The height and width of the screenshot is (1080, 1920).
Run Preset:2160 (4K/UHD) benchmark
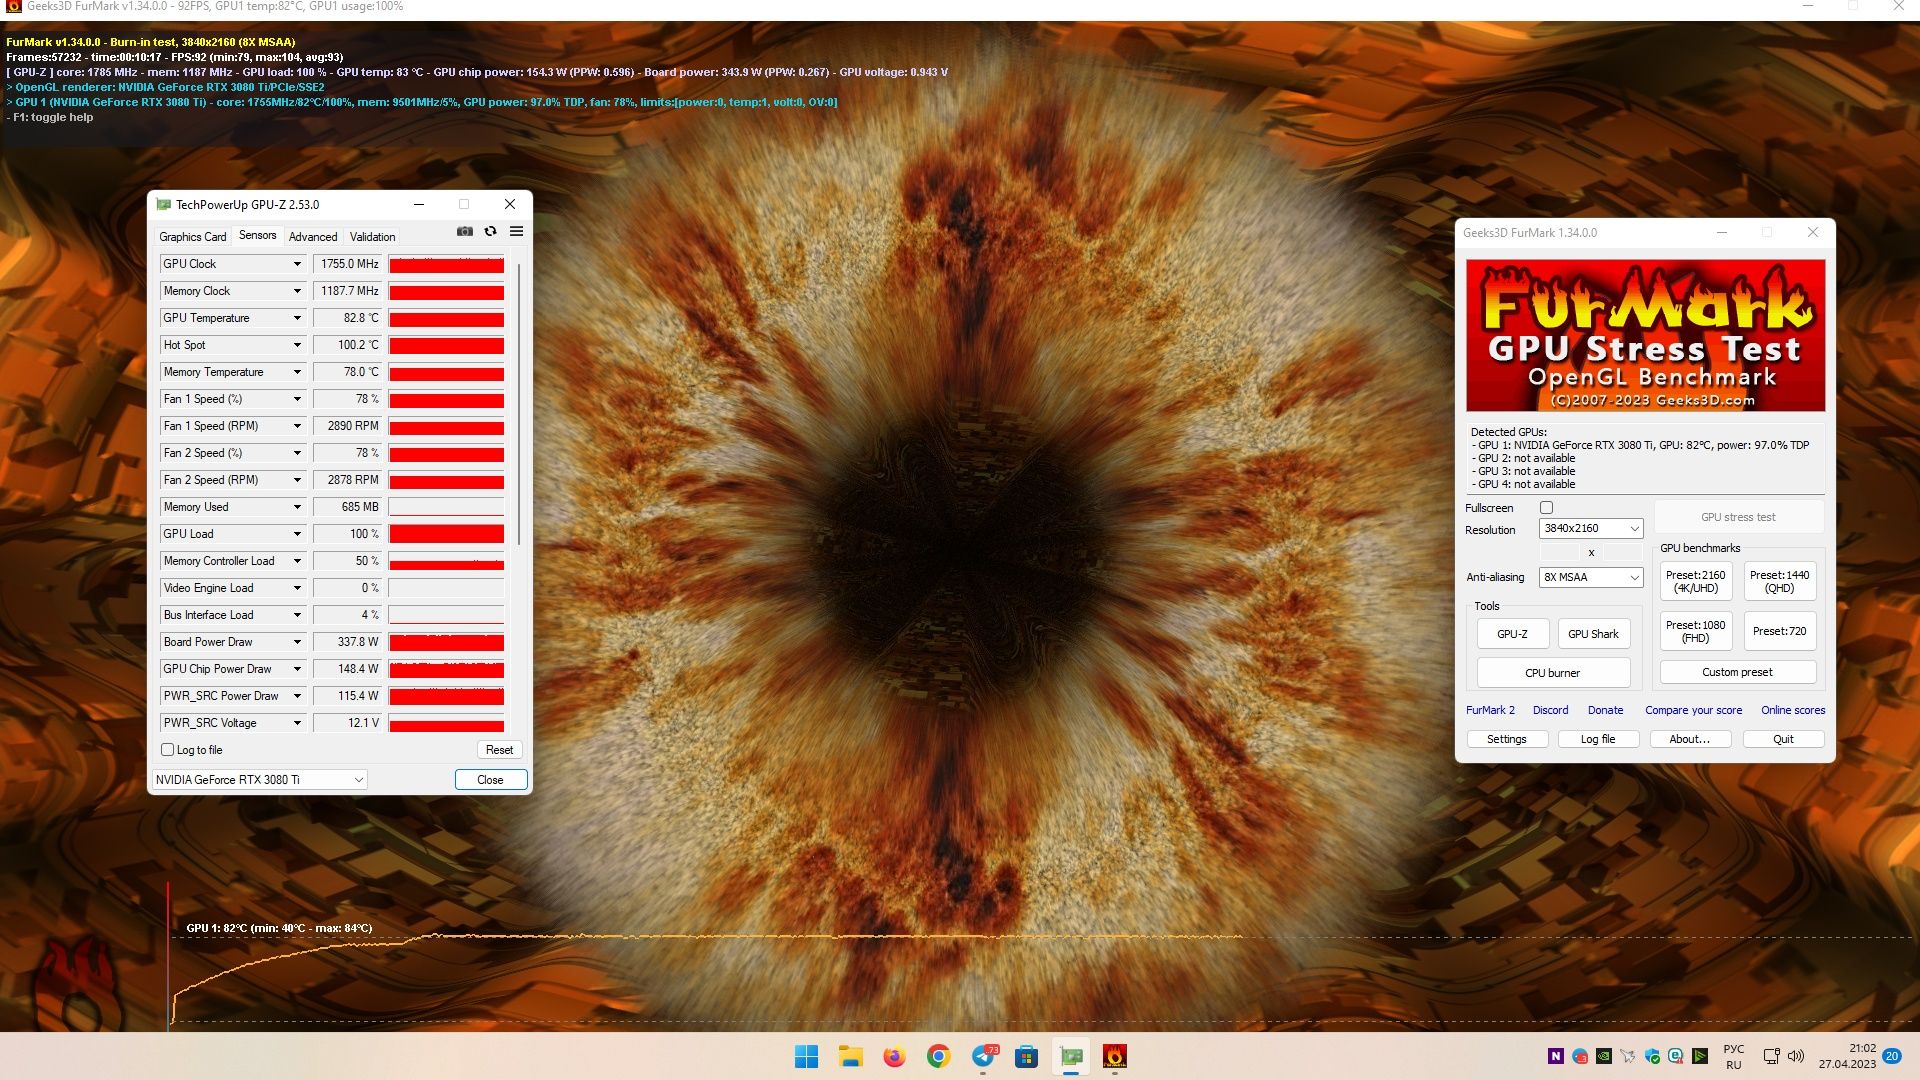(1695, 581)
